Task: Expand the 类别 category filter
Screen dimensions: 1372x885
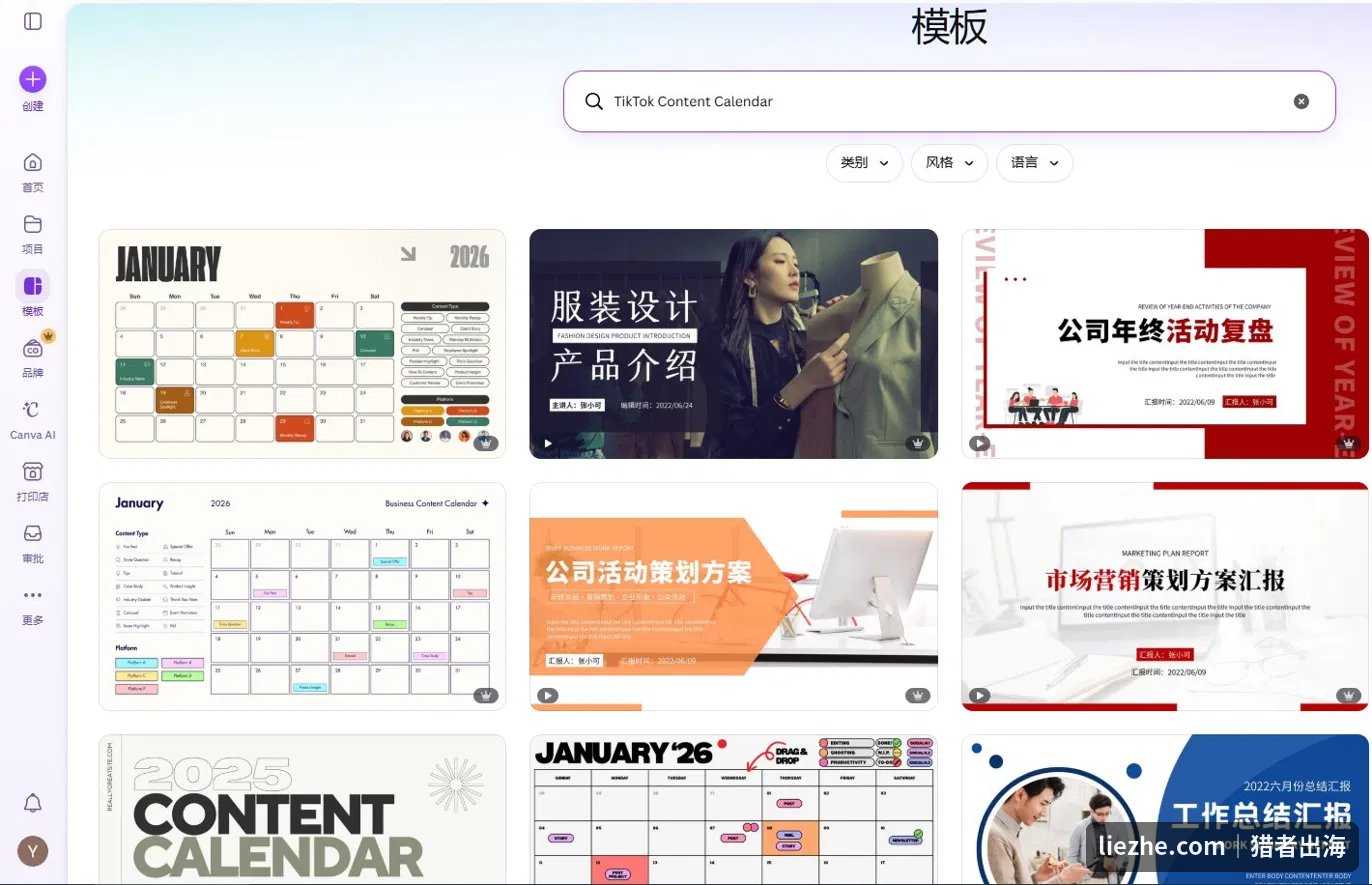Action: (864, 163)
